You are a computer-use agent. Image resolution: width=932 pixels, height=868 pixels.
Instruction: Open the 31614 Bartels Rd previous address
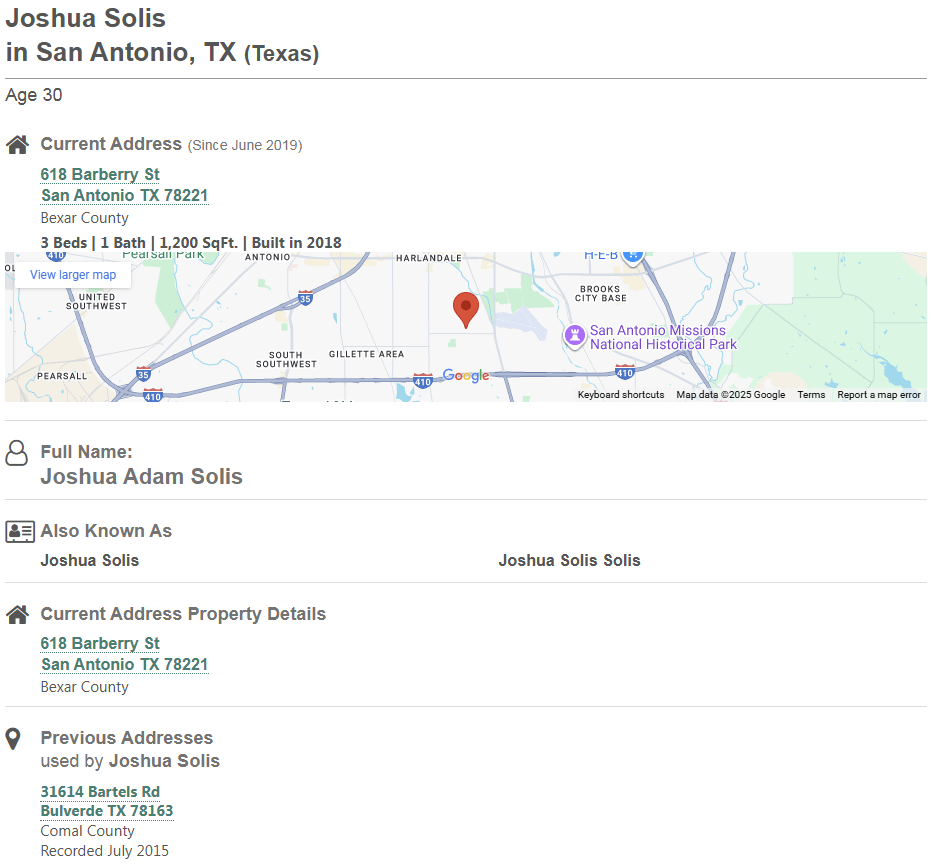(x=100, y=791)
